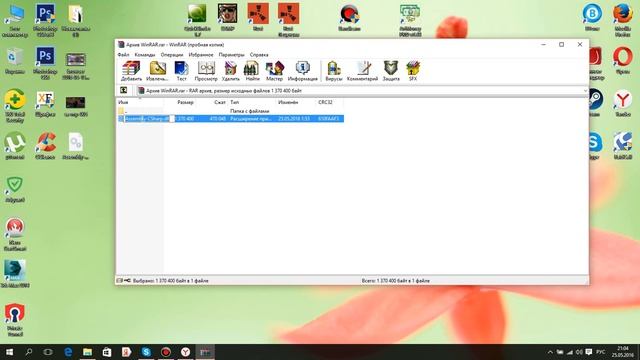Expand the archive path dropdown
The width and height of the screenshot is (640, 360).
click(585, 91)
